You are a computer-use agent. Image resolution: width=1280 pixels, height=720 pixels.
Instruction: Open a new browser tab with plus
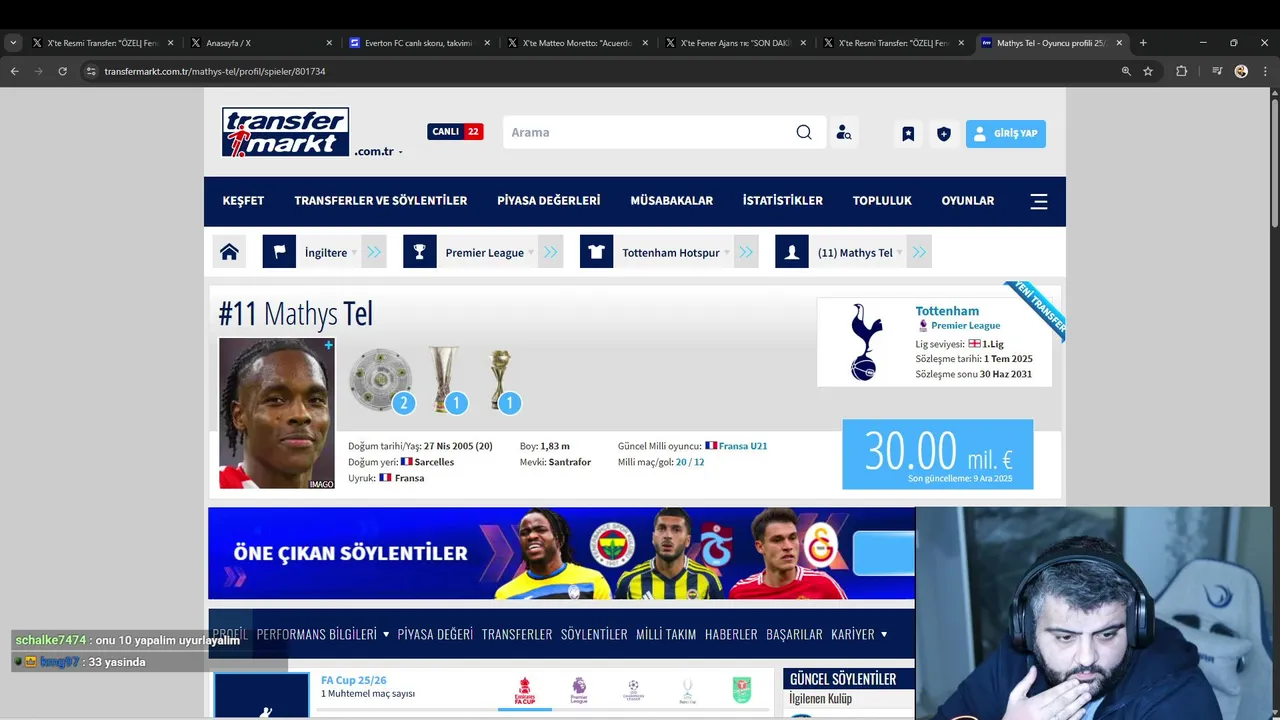point(1143,43)
